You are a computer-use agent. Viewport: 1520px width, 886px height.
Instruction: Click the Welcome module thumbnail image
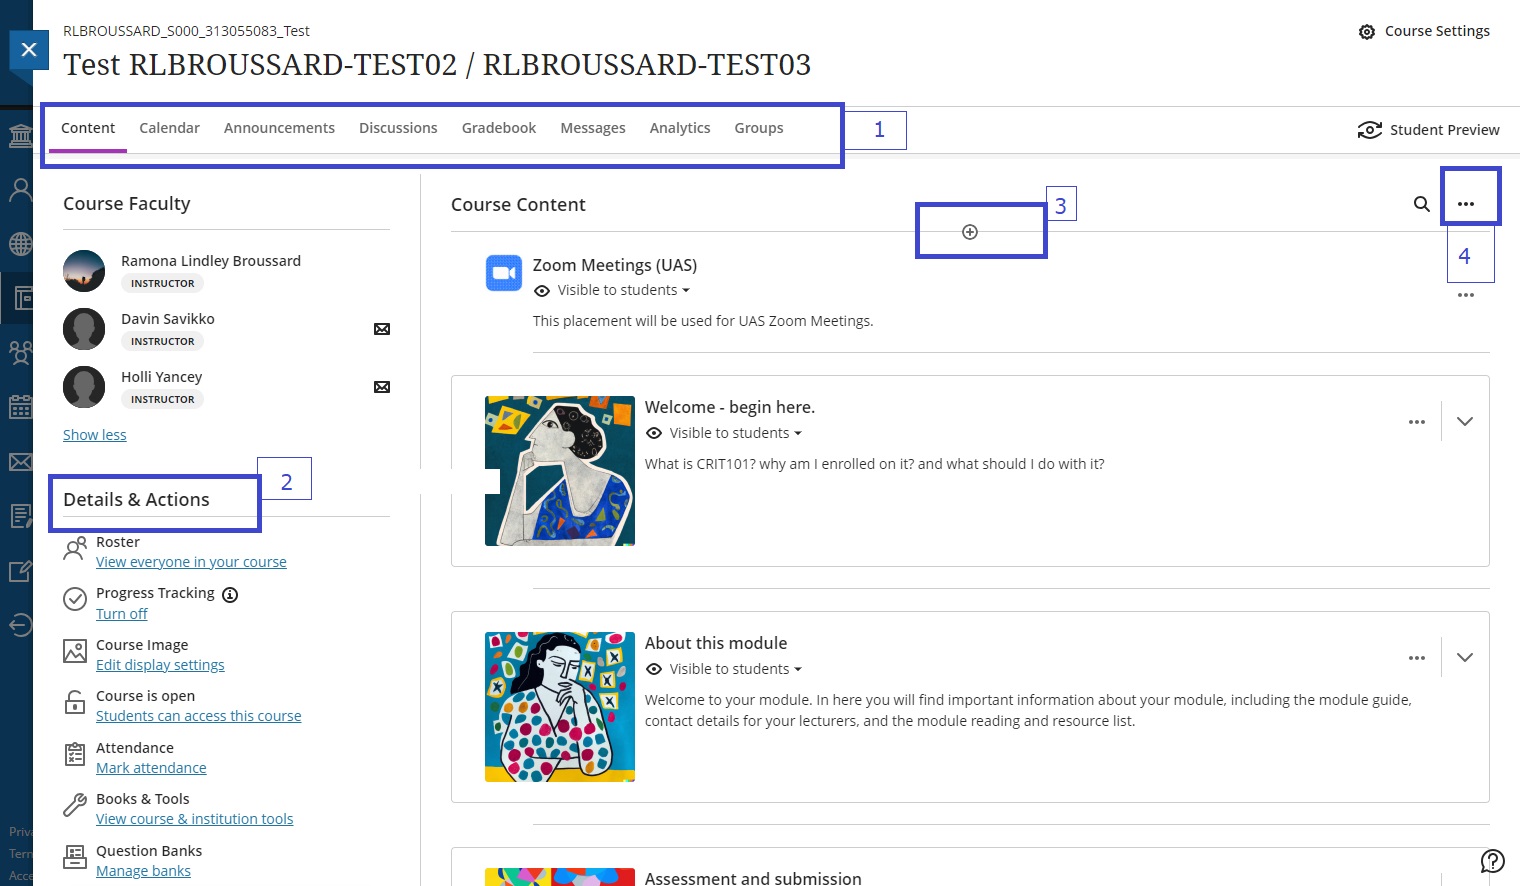[x=560, y=471]
